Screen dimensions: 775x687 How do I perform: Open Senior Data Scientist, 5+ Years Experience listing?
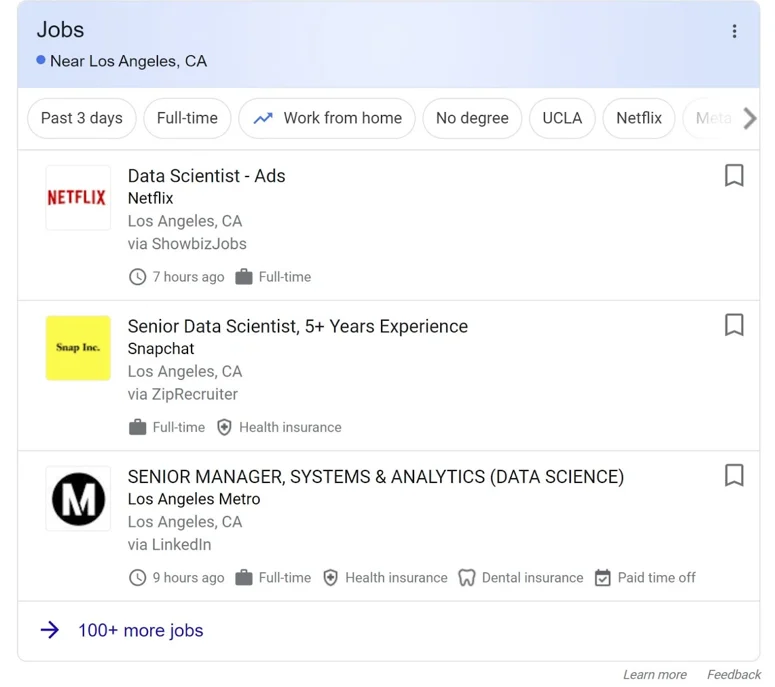(298, 326)
